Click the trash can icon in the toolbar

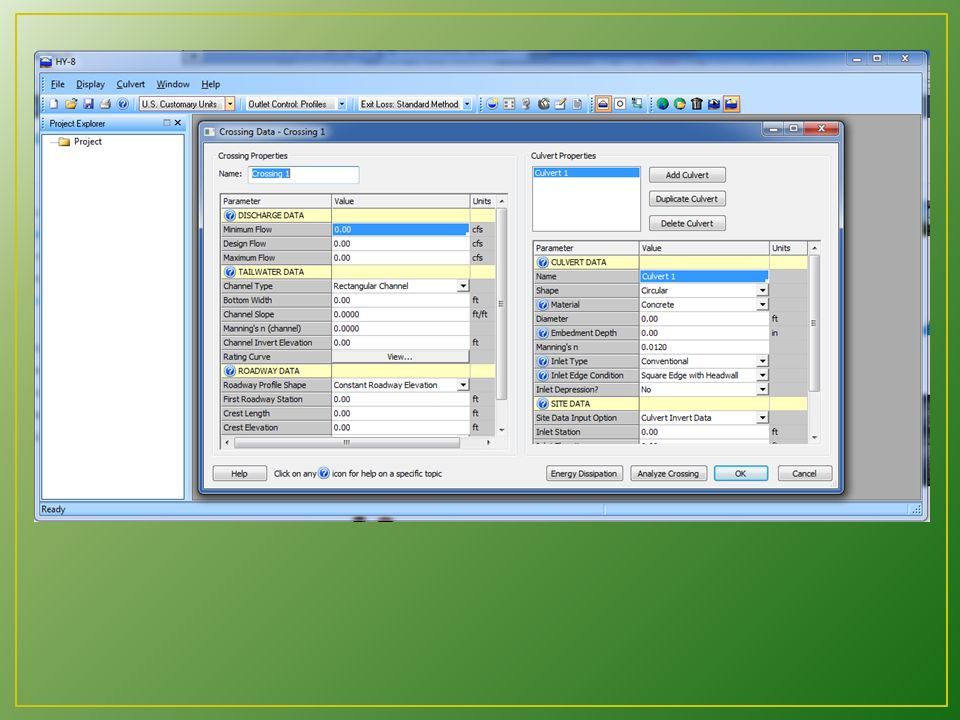pyautogui.click(x=697, y=104)
